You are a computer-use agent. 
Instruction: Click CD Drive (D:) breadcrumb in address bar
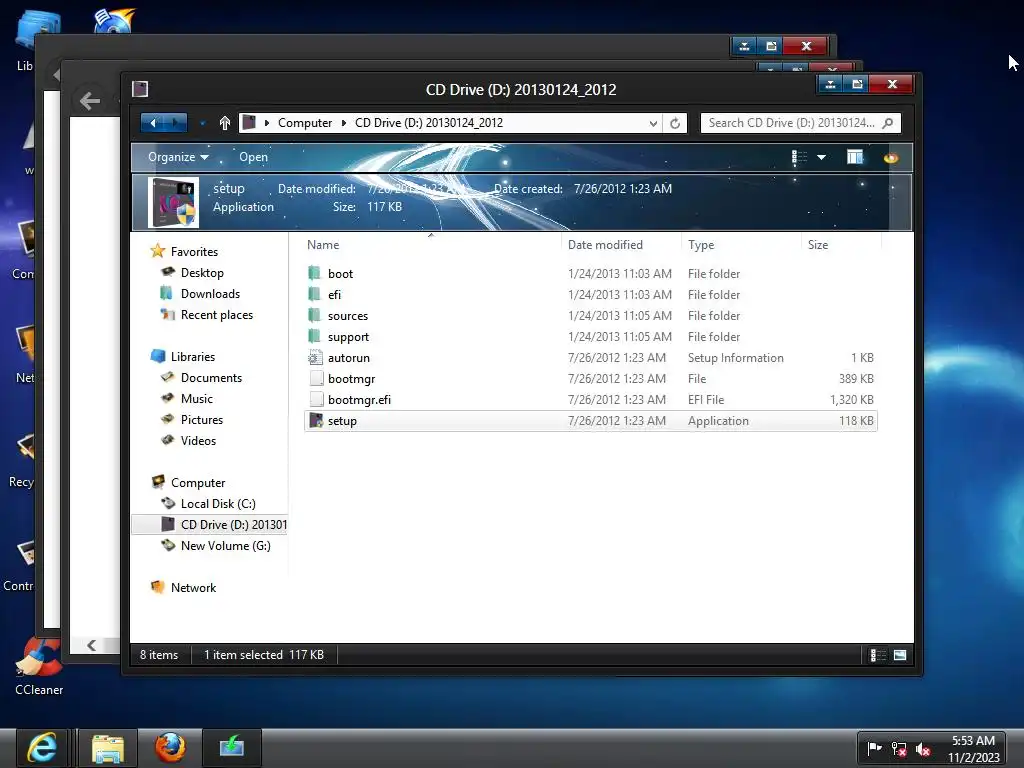pyautogui.click(x=429, y=123)
